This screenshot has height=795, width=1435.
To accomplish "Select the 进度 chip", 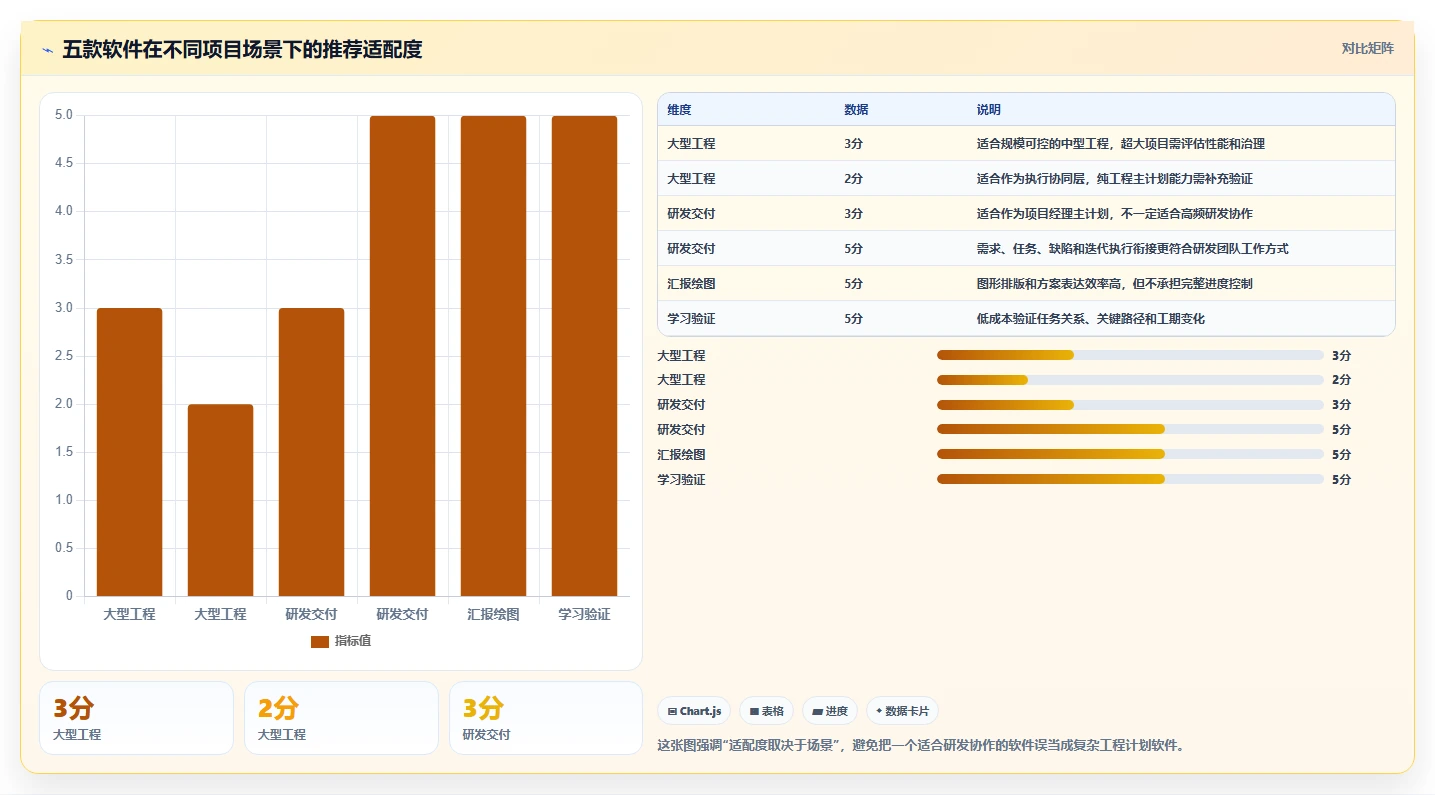I will coord(830,711).
